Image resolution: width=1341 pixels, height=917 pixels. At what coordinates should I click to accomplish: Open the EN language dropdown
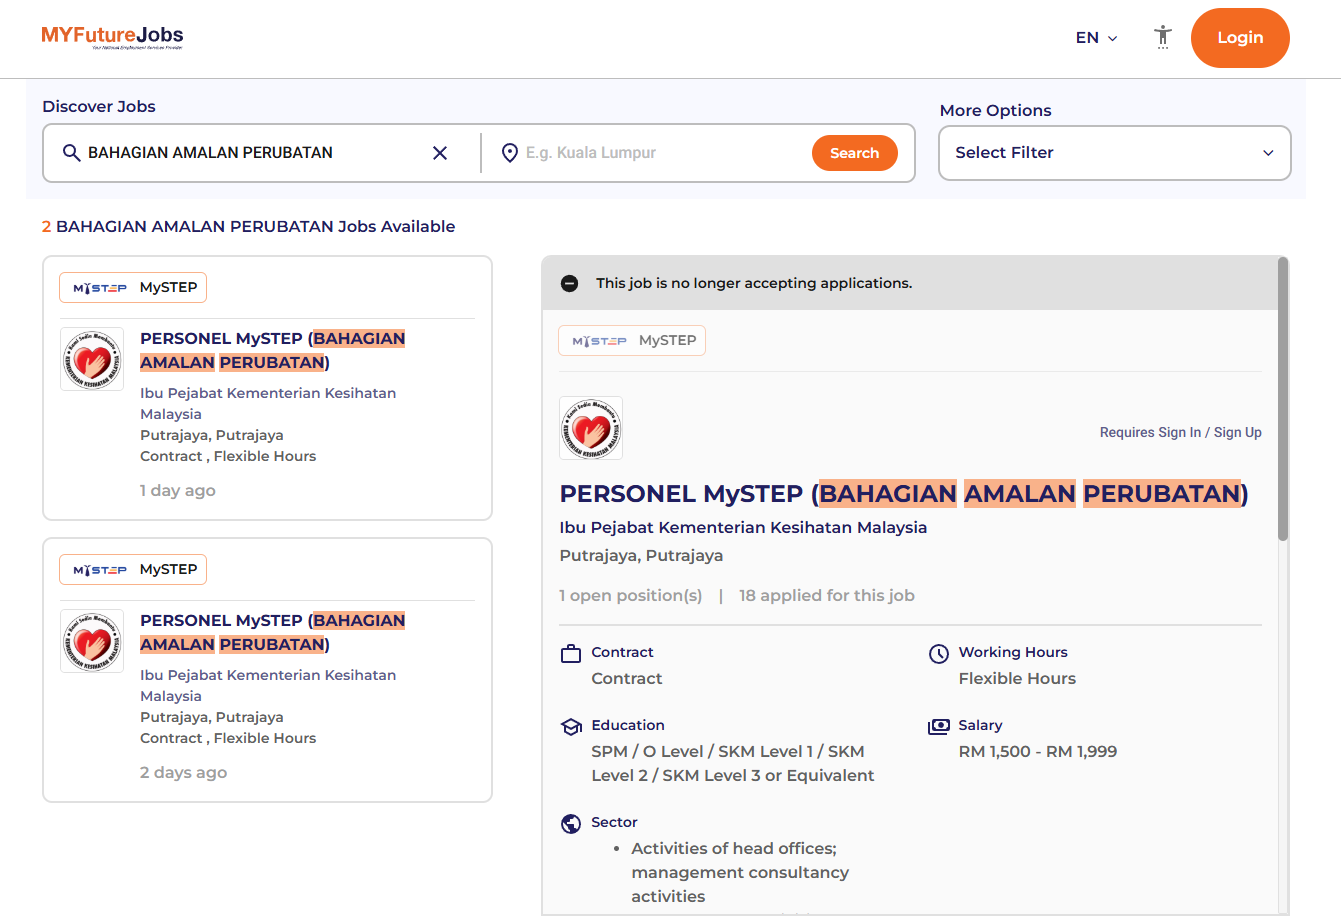coord(1097,38)
